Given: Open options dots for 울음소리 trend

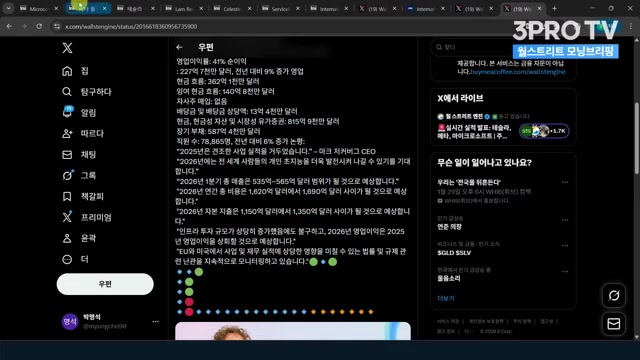Looking at the screenshot, I should pos(565,271).
